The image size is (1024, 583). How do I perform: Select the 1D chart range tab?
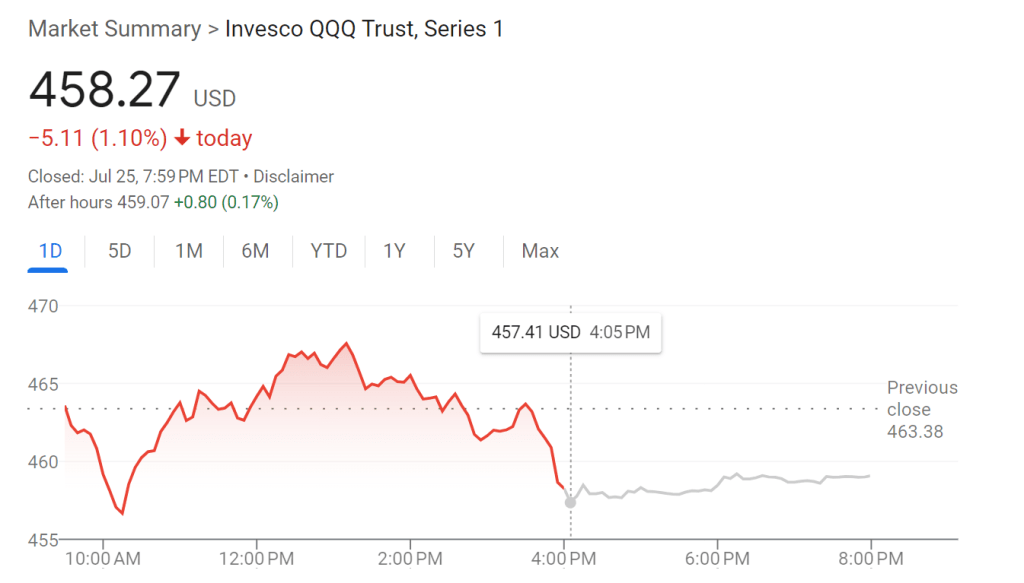[x=50, y=251]
